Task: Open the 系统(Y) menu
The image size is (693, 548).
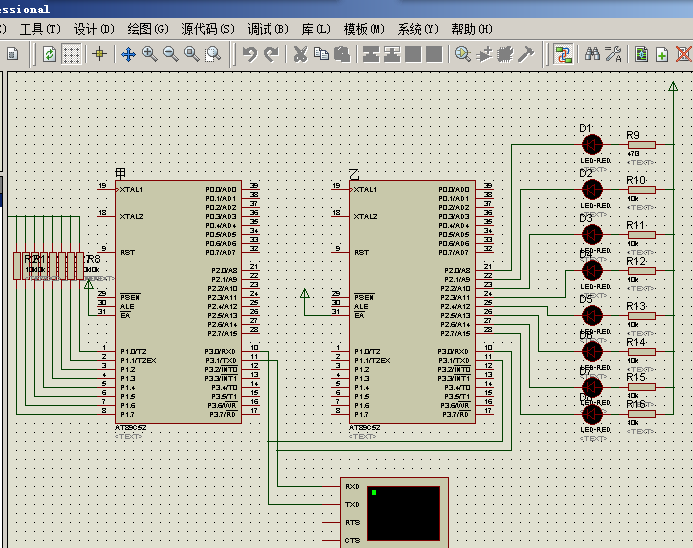Action: point(418,29)
